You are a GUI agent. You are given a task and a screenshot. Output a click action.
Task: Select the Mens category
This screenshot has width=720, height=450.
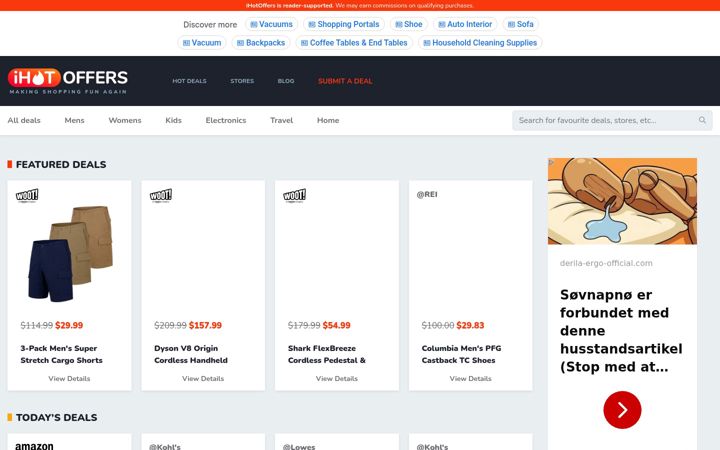click(74, 120)
